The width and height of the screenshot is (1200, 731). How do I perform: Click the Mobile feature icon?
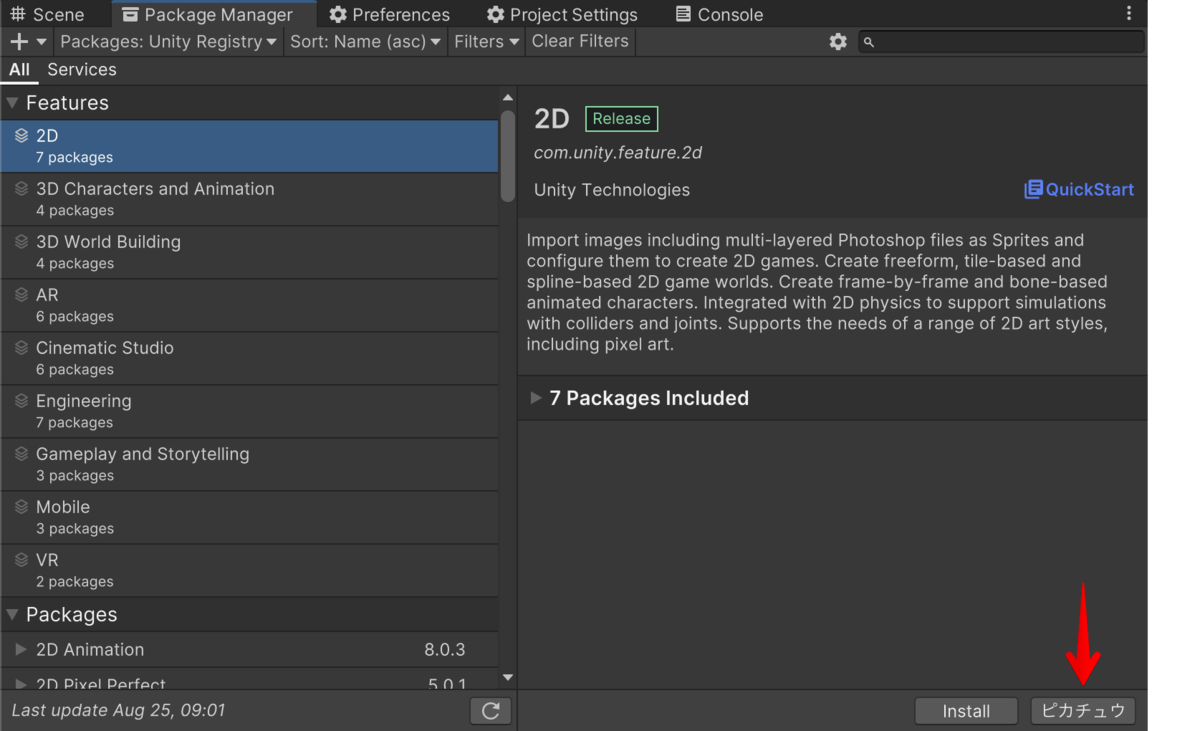tap(22, 507)
